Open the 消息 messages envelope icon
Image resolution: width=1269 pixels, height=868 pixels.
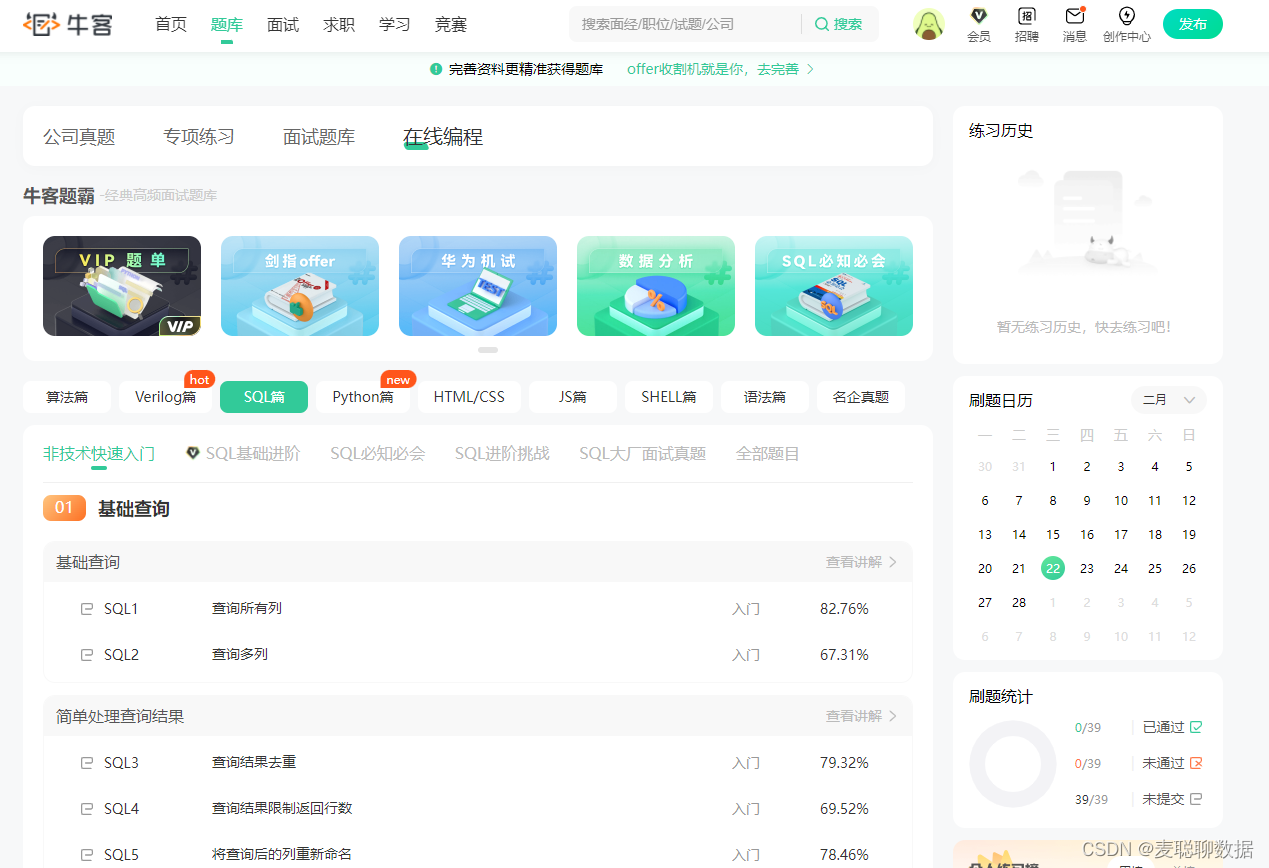pos(1074,17)
